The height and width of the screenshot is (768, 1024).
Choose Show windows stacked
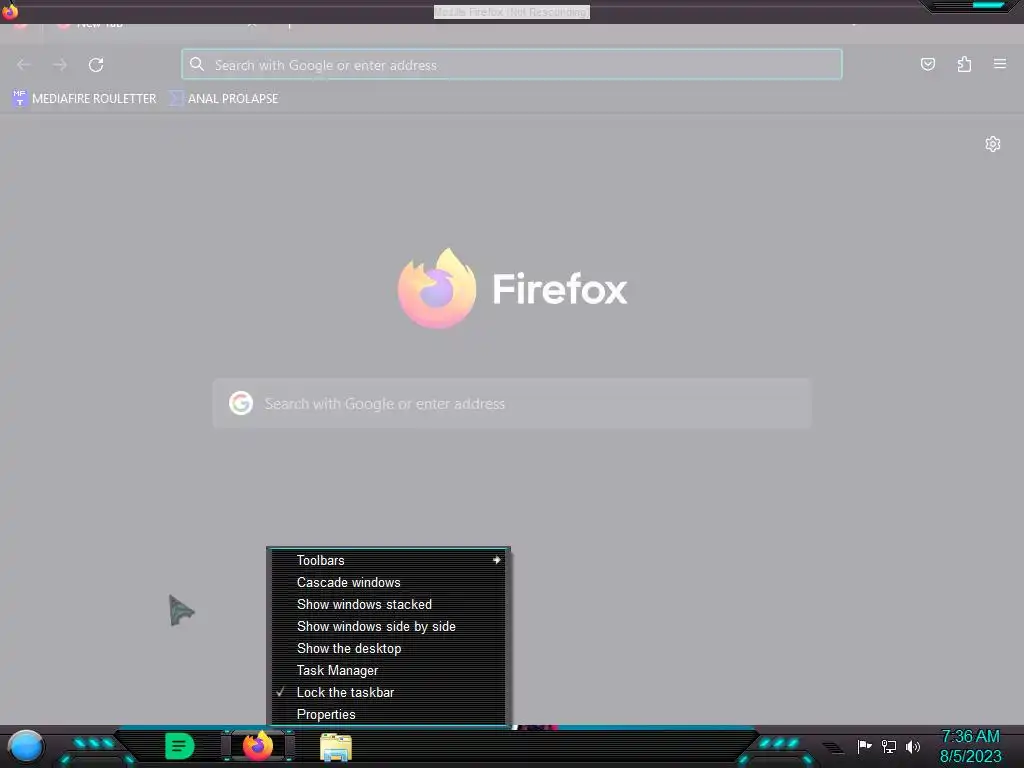tap(389, 605)
